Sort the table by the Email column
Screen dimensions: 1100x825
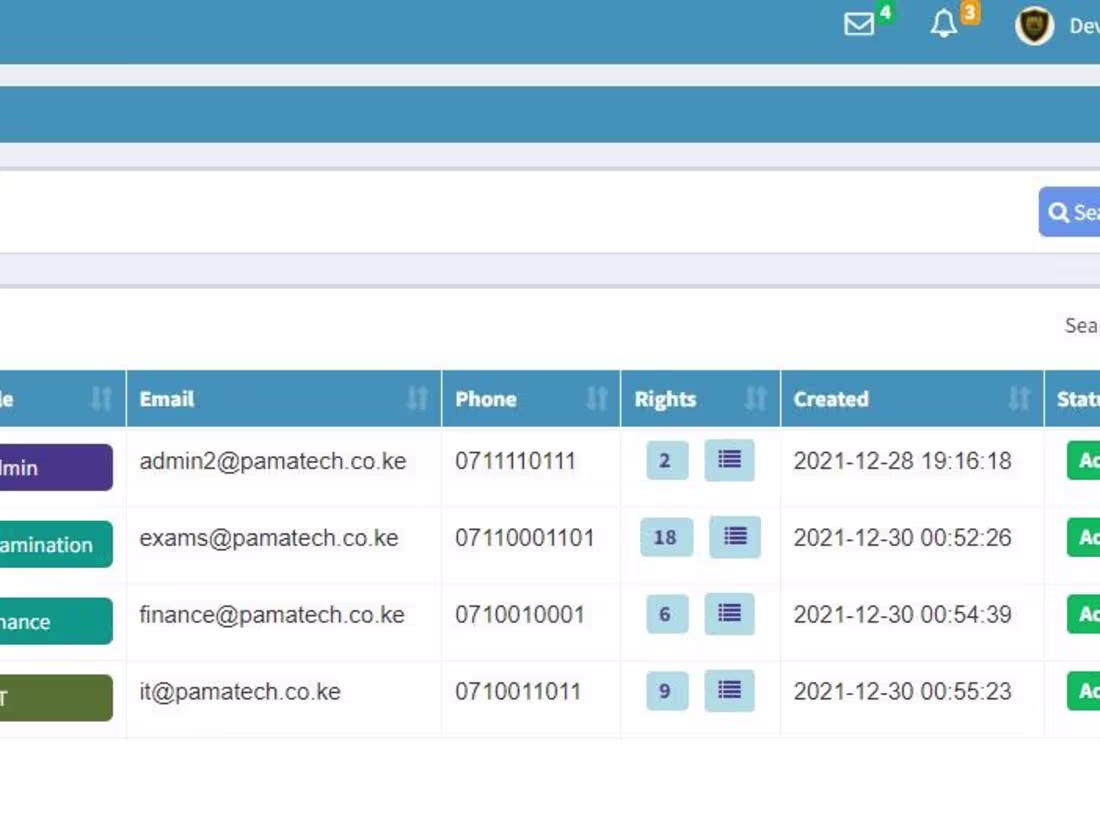pos(419,397)
